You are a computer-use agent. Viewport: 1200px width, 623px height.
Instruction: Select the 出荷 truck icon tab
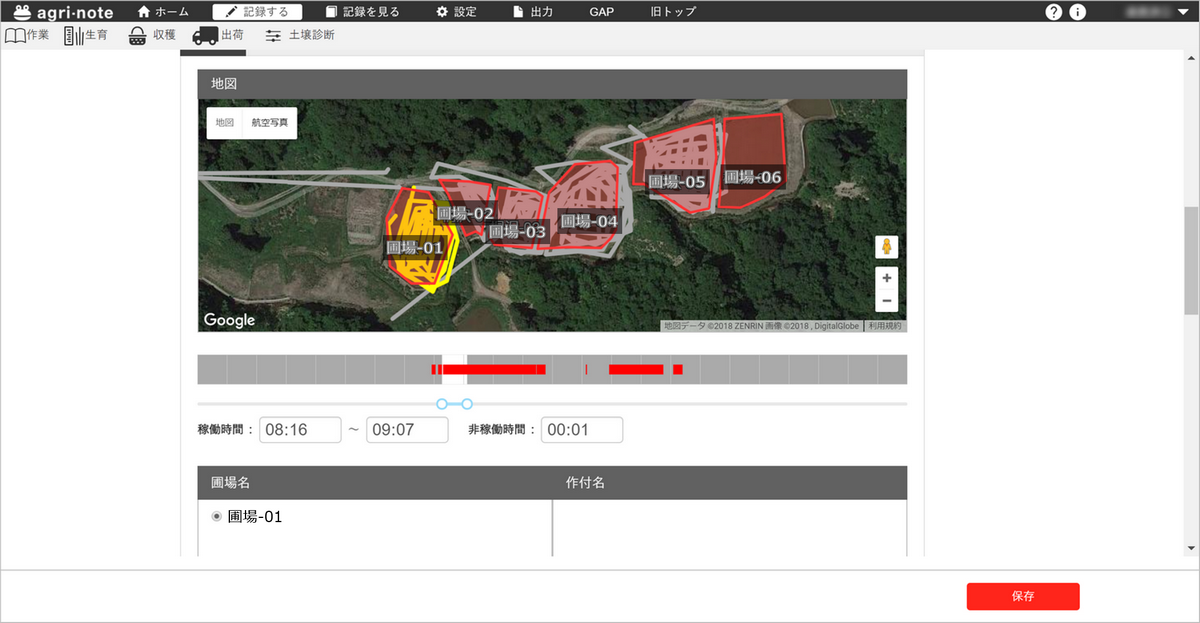point(218,36)
